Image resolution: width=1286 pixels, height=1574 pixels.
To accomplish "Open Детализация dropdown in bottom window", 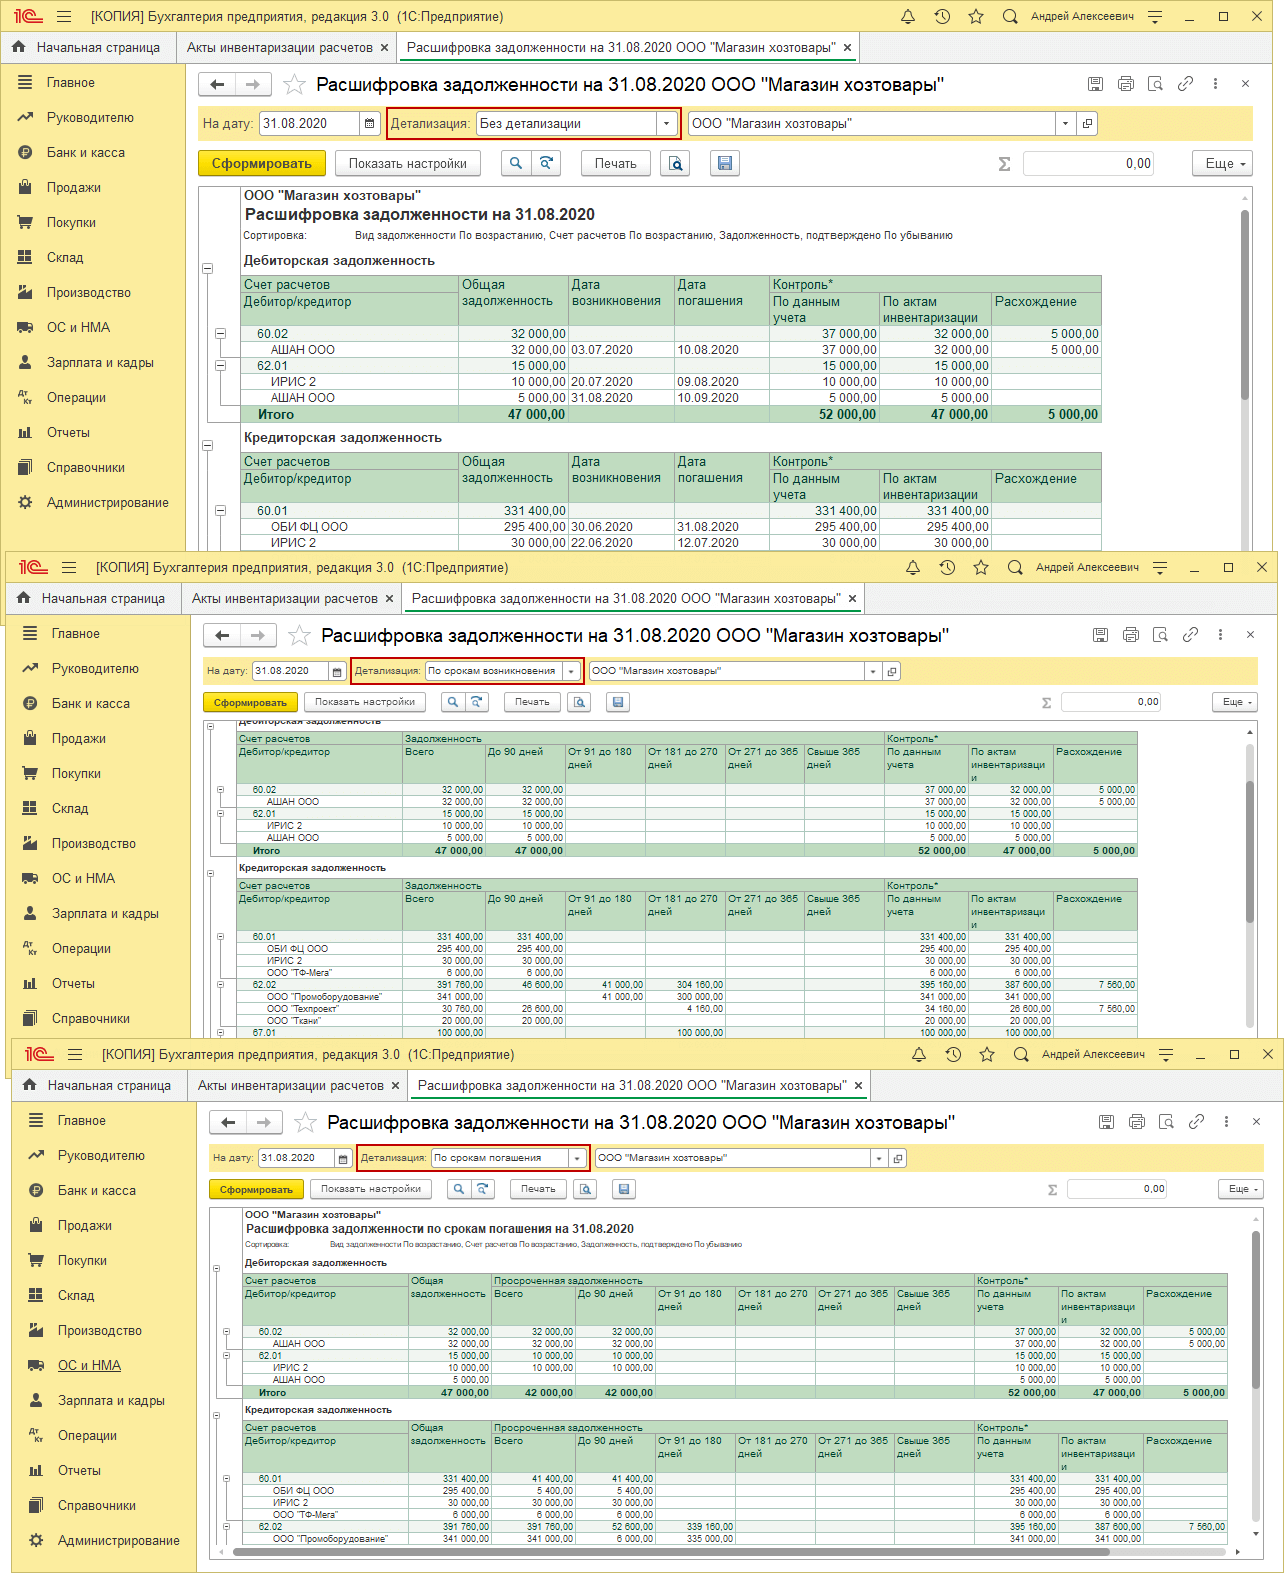I will (577, 1158).
